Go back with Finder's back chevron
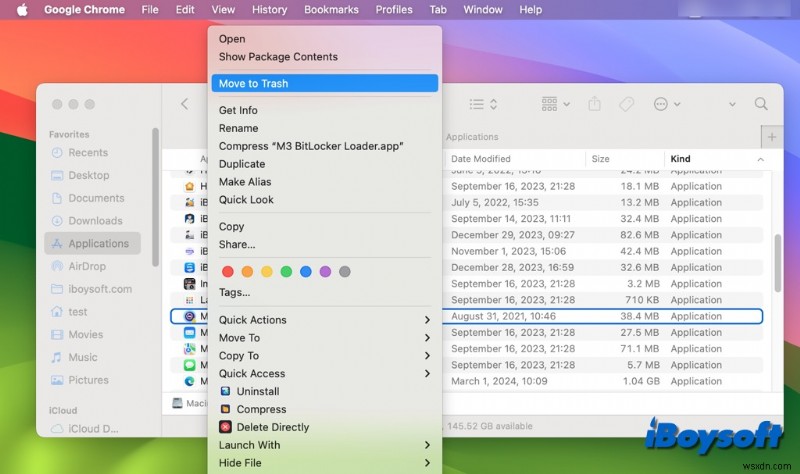Screen dimensions: 800x474 (x=185, y=104)
